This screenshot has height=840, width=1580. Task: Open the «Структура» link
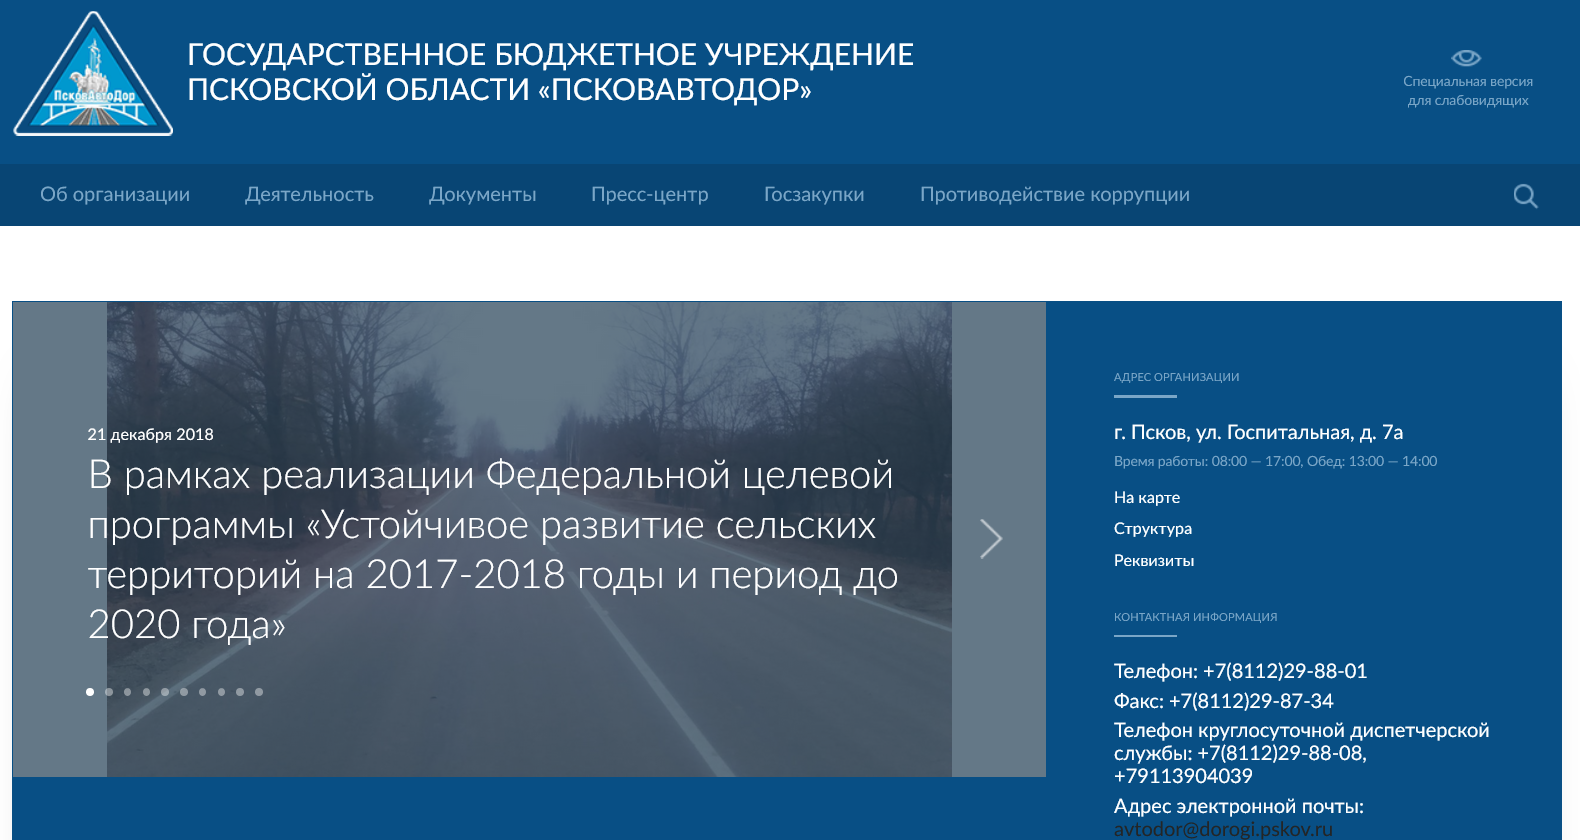1153,529
